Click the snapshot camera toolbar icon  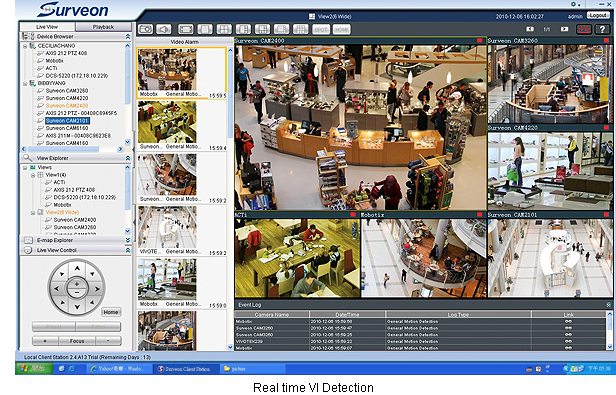(x=146, y=29)
